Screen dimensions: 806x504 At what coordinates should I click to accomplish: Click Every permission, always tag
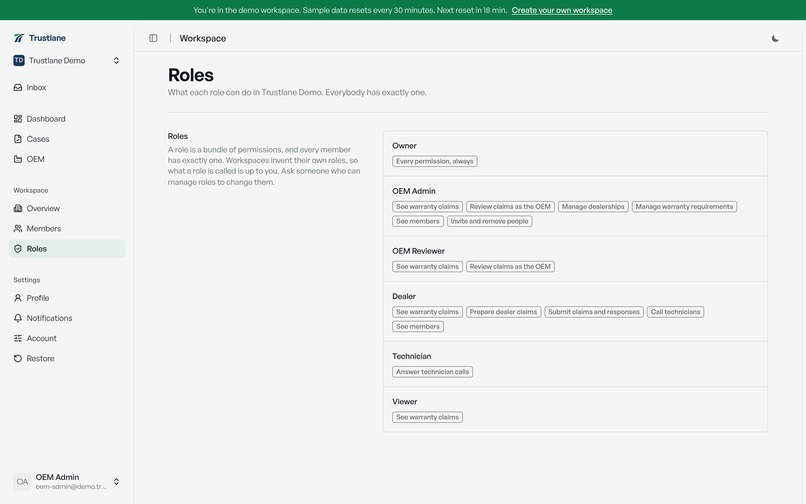tap(434, 161)
